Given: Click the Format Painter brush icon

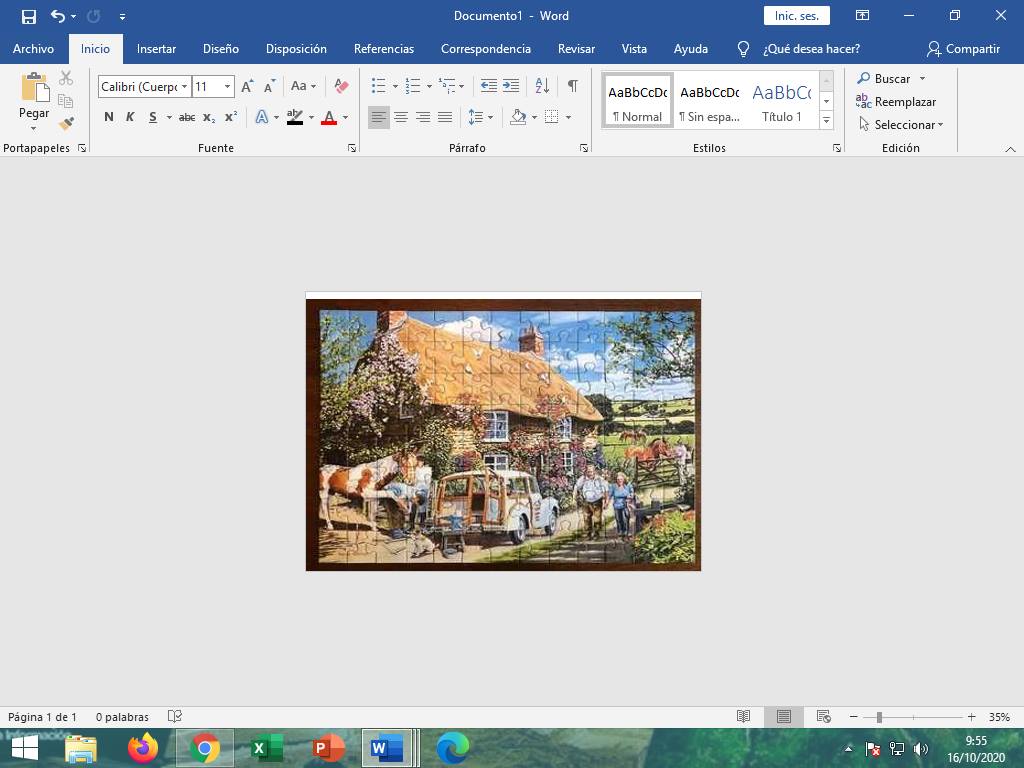Looking at the screenshot, I should coord(66,124).
